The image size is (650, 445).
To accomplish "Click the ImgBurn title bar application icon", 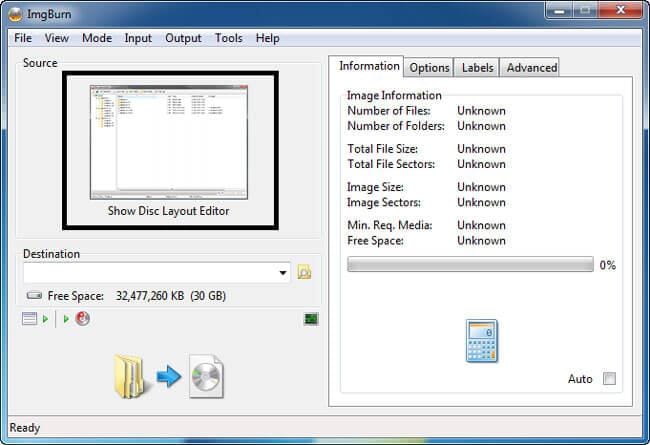I will 15,14.
